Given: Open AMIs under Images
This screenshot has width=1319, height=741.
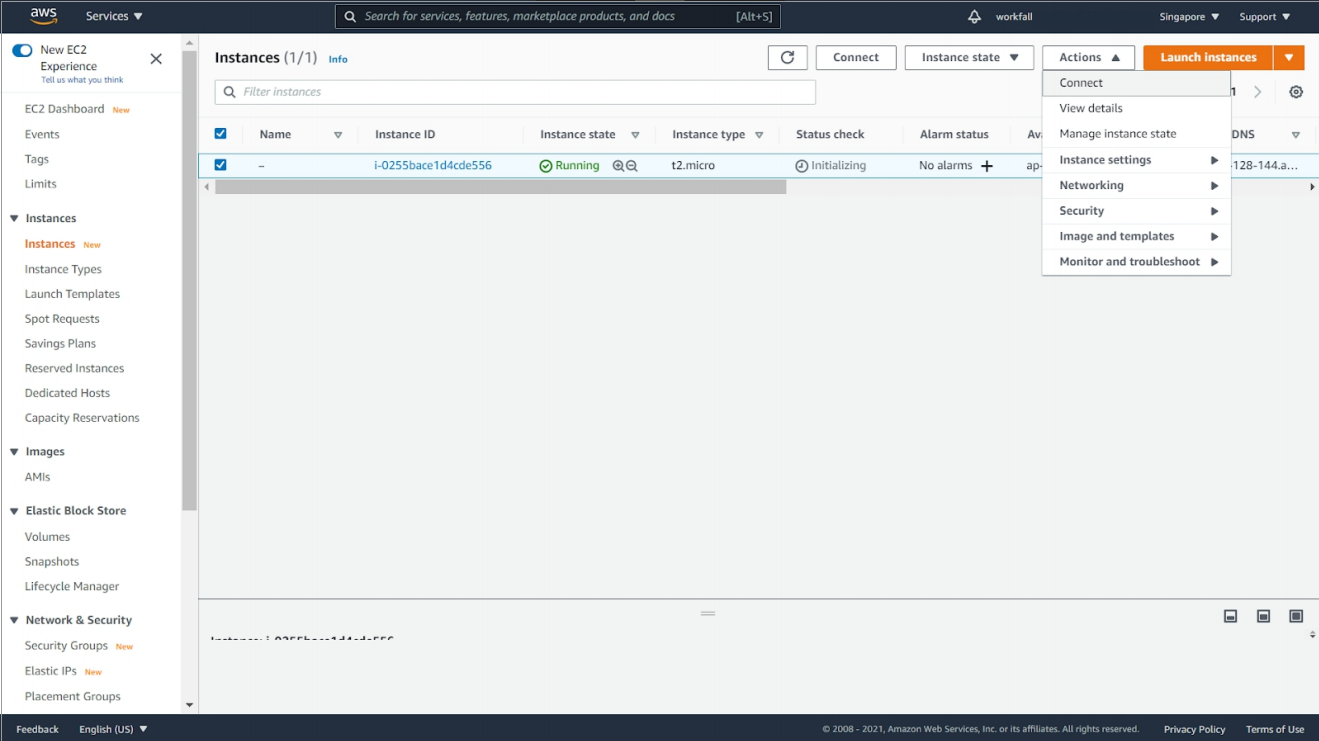Looking at the screenshot, I should click(37, 477).
